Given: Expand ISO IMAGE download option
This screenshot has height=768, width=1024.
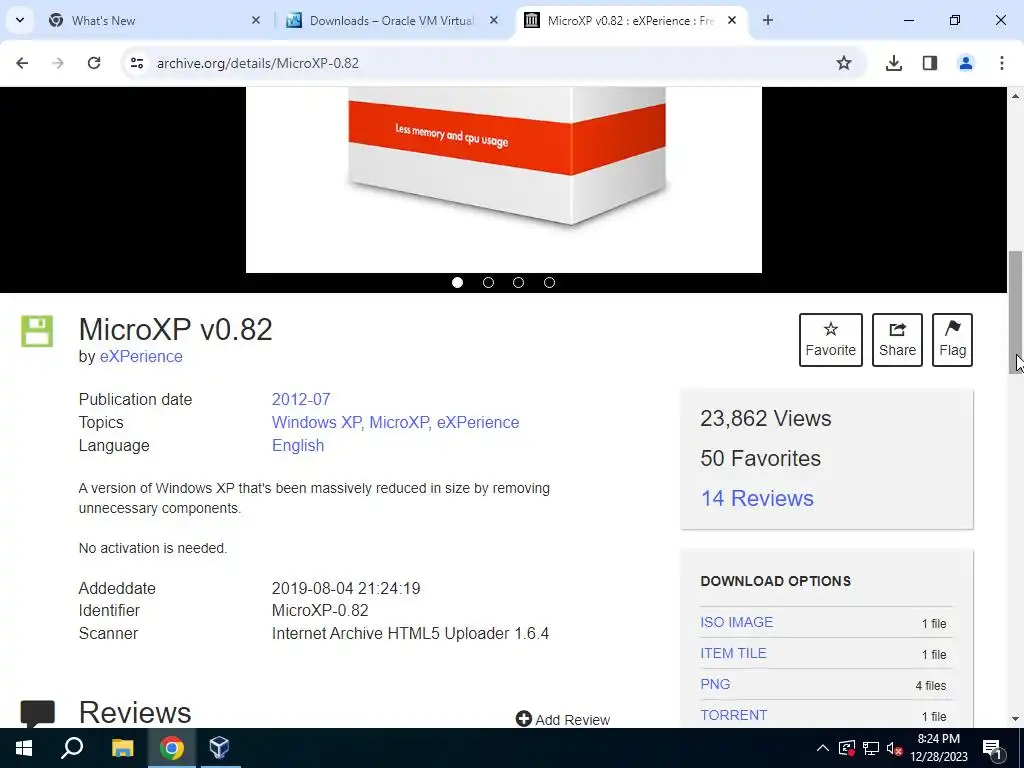Looking at the screenshot, I should [x=737, y=622].
